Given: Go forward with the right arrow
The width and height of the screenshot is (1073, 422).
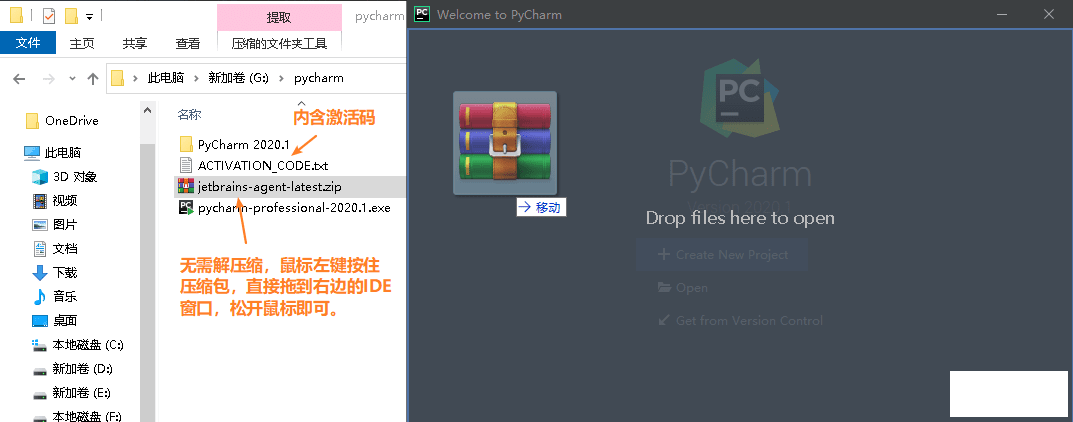Looking at the screenshot, I should click(49, 79).
